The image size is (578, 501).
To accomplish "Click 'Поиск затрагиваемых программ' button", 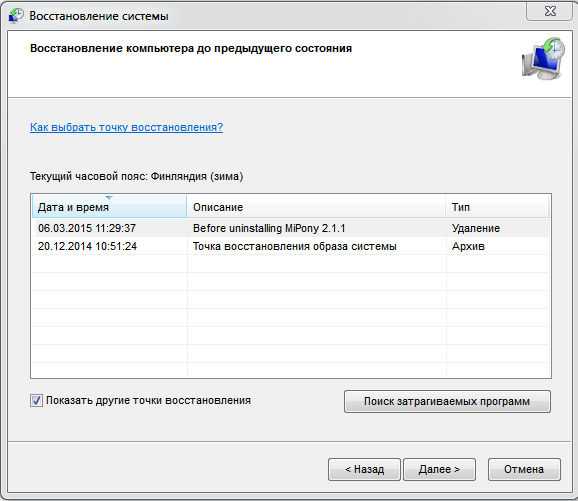I will 447,401.
